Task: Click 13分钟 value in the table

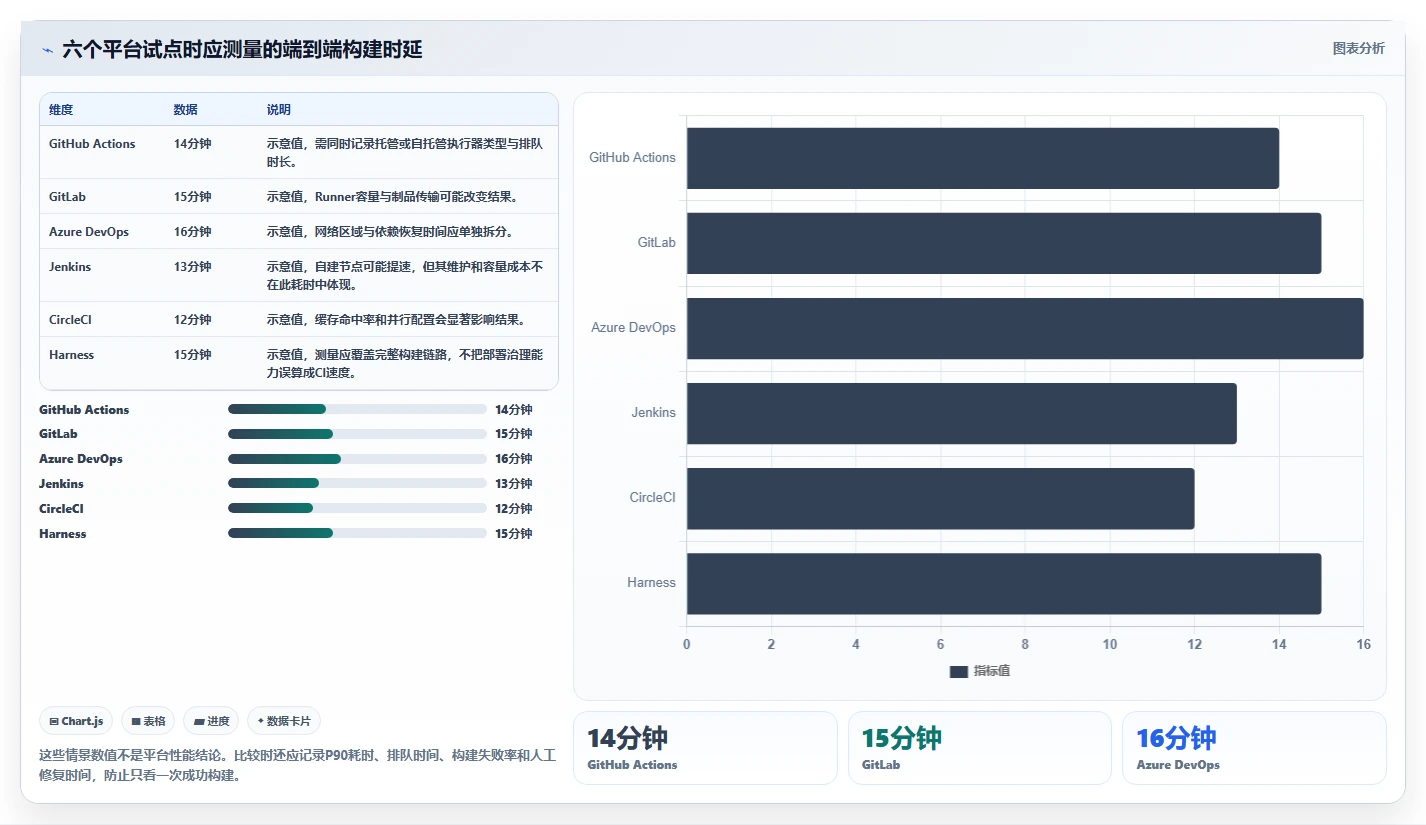Action: pos(192,267)
